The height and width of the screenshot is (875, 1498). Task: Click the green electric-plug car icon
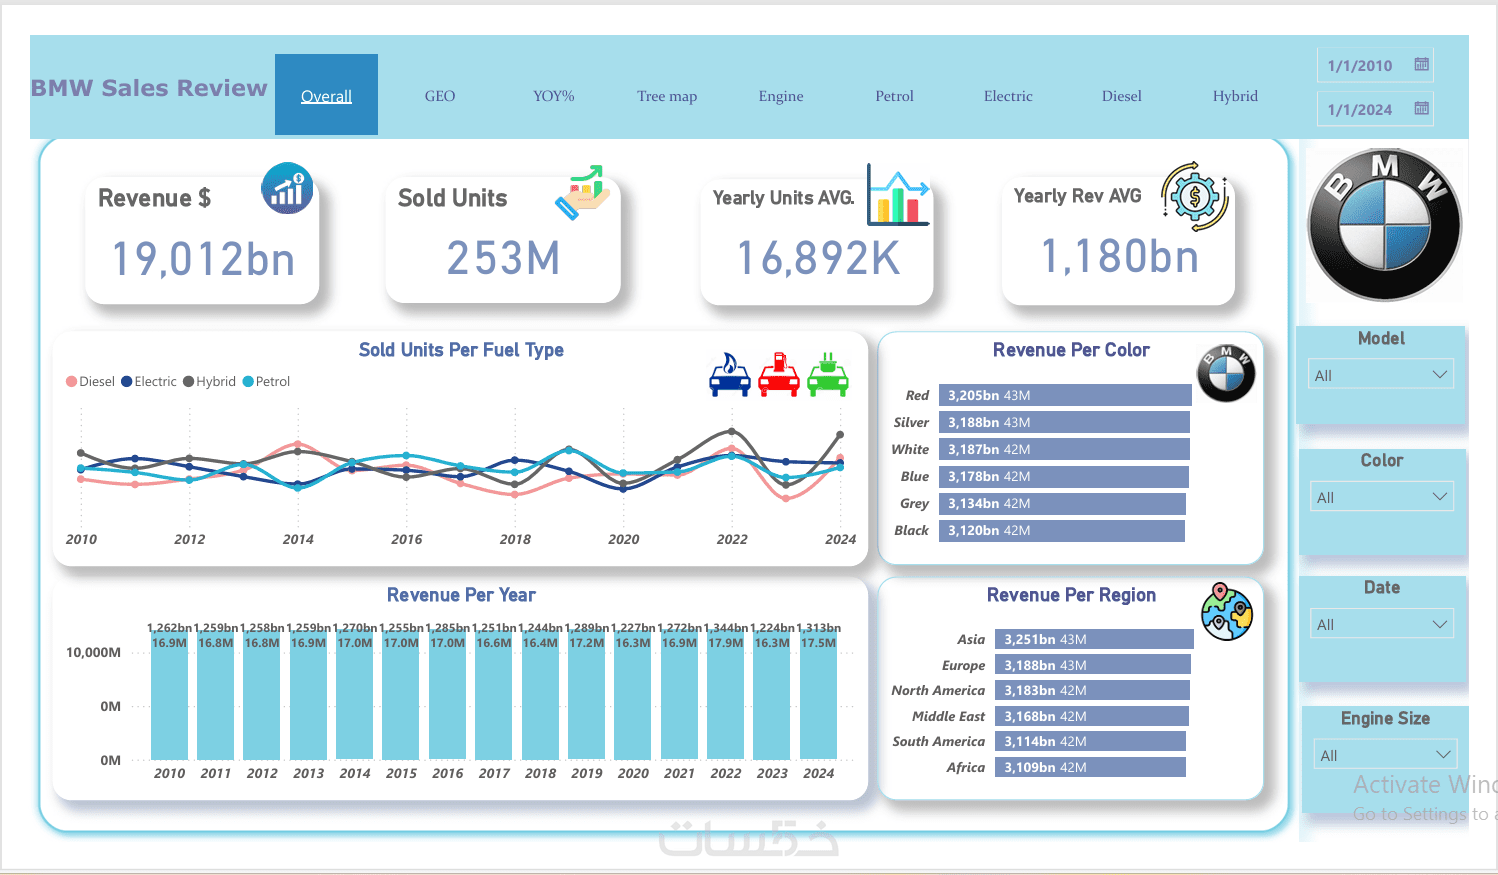pyautogui.click(x=828, y=375)
